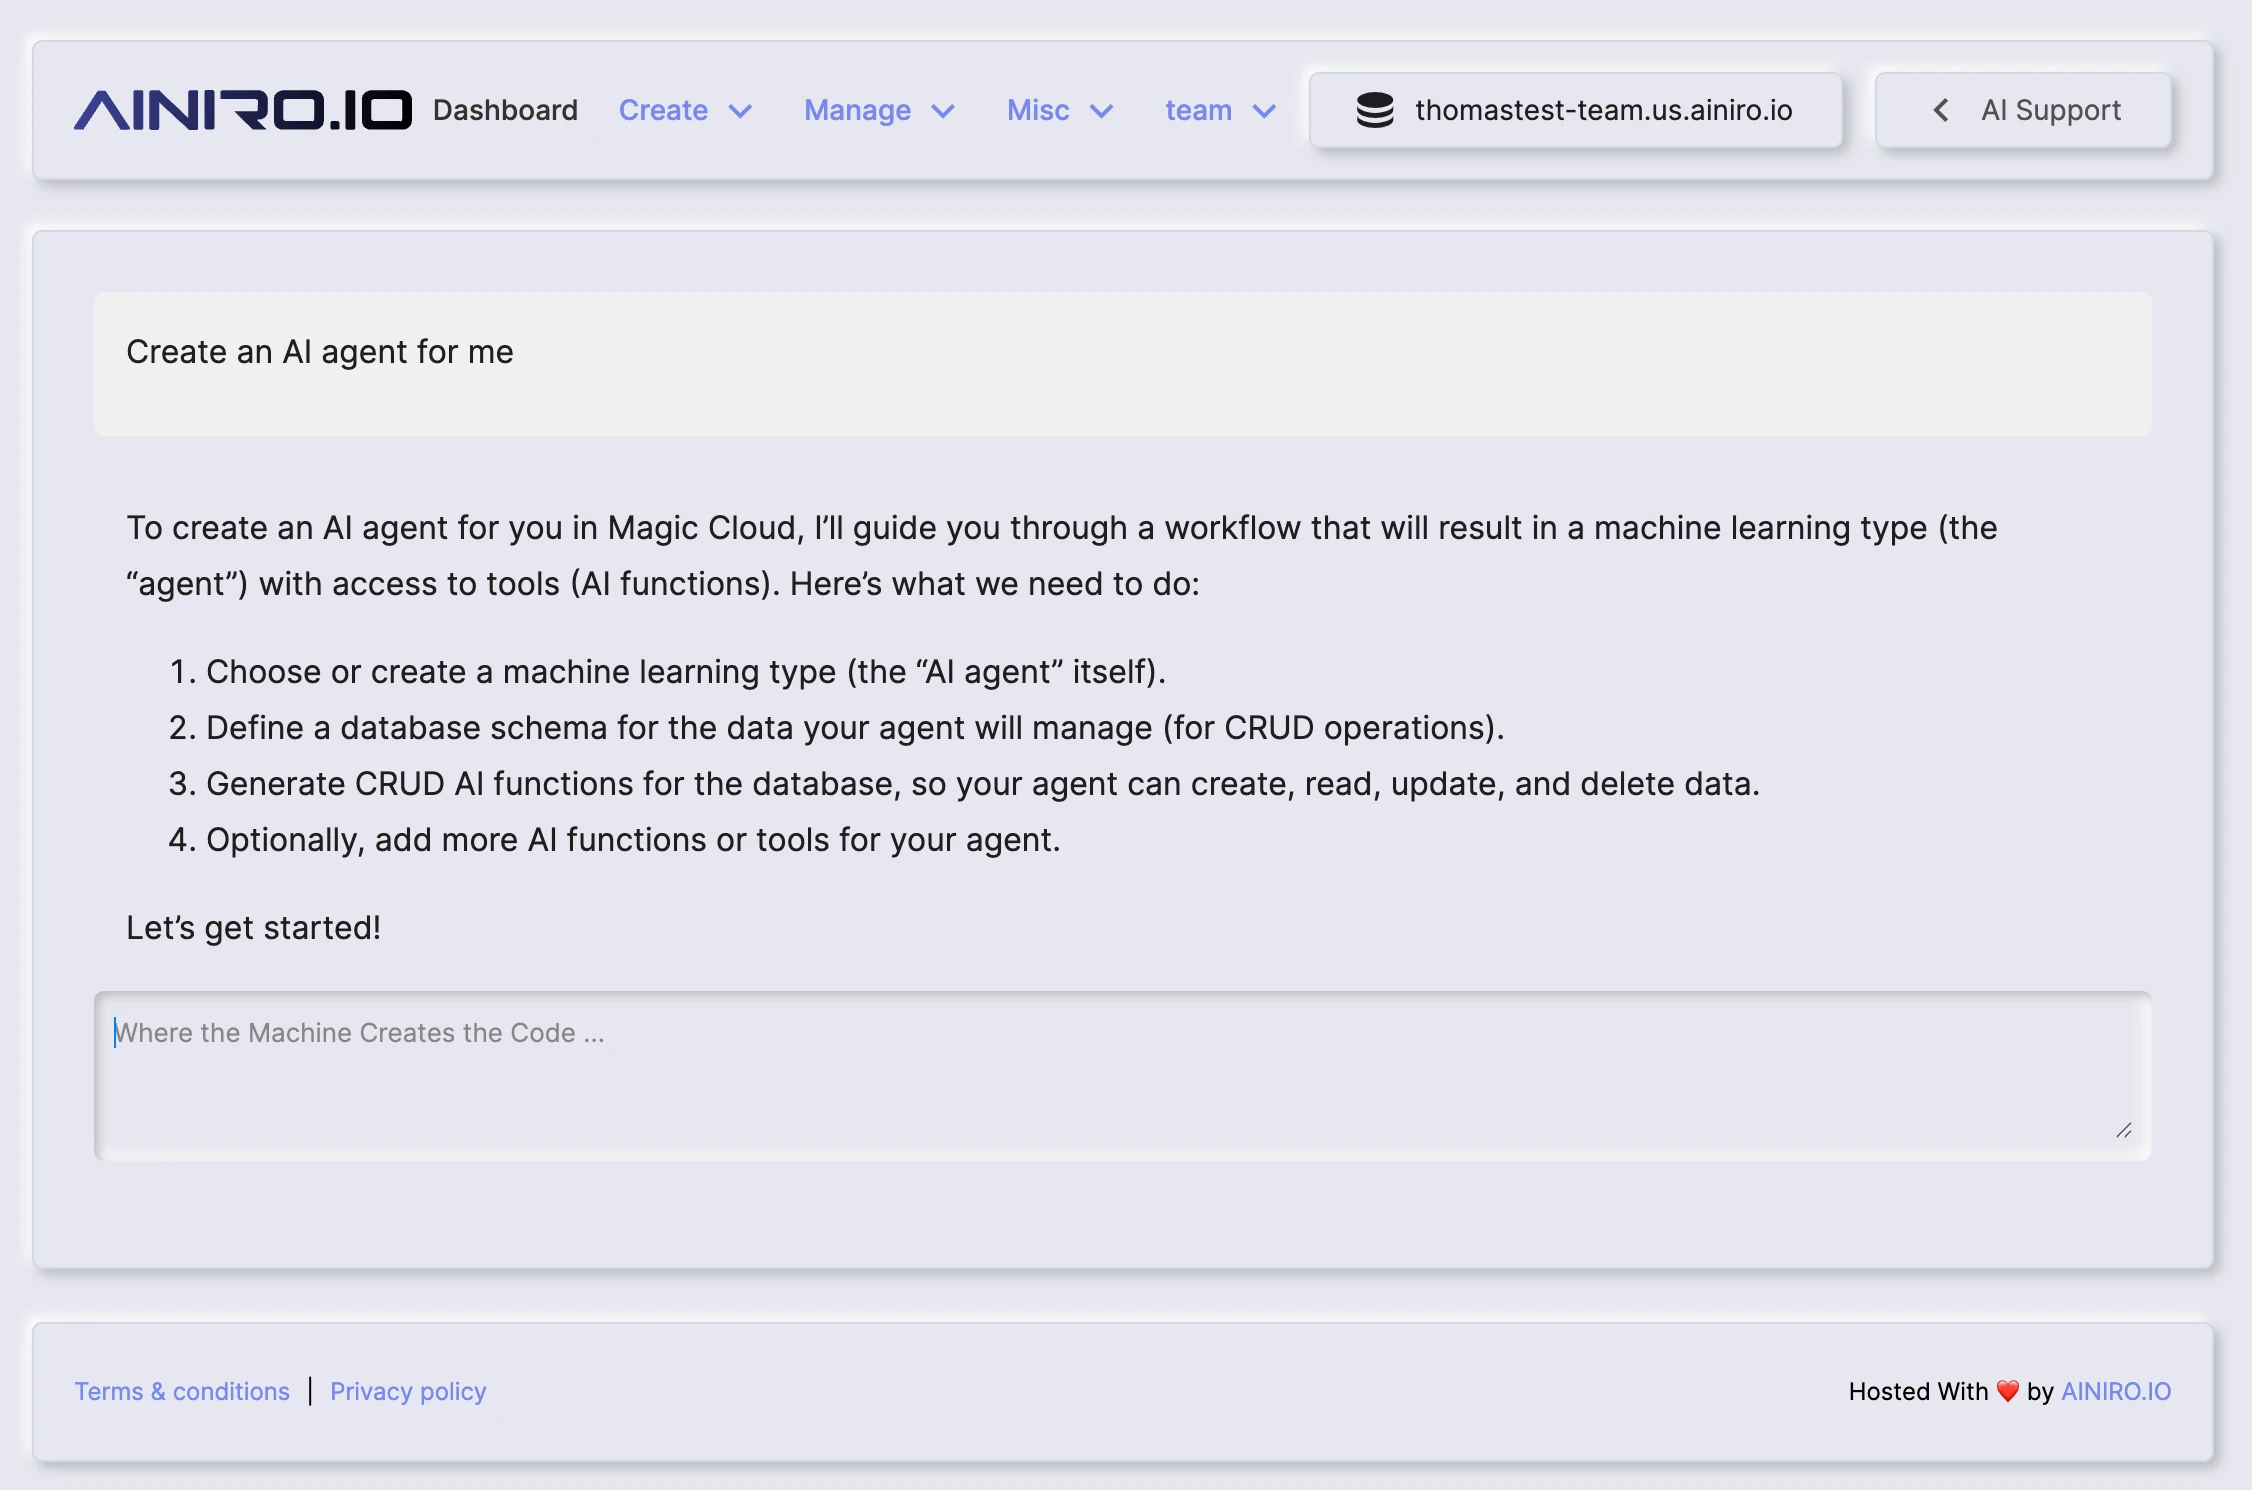Select the Dashboard menu item
The image size is (2252, 1490).
coord(505,110)
